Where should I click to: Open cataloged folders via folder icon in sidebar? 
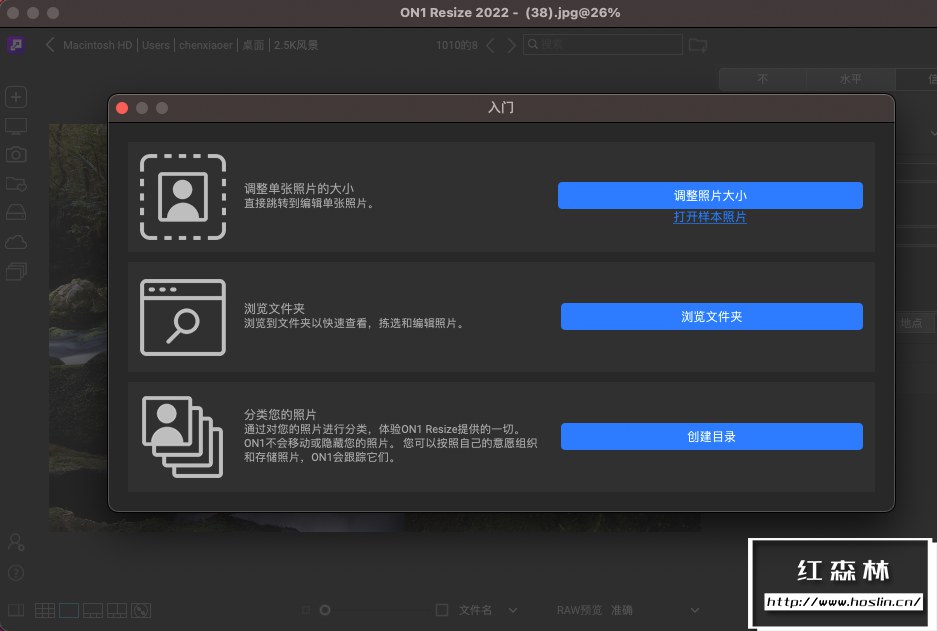click(x=15, y=183)
